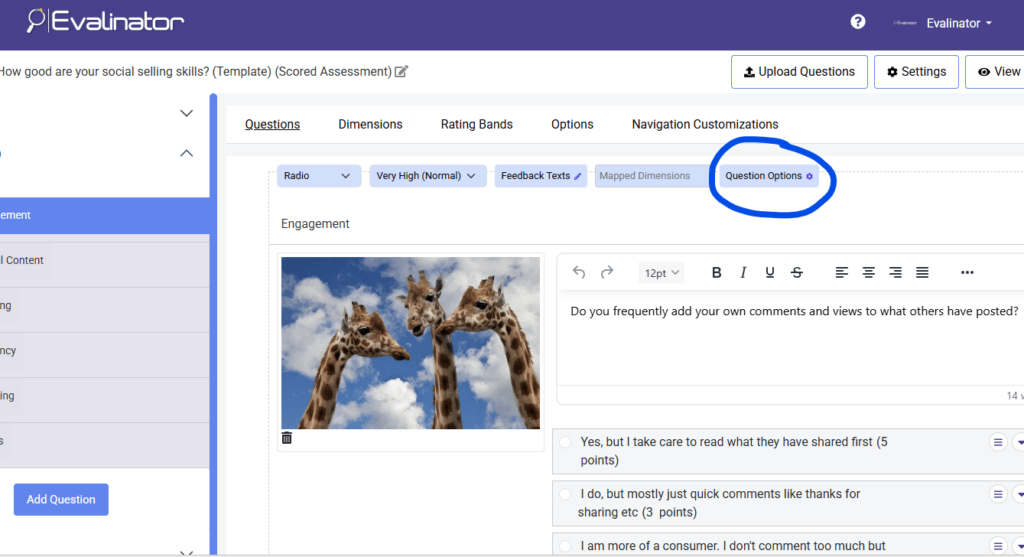Apply underline formatting in editor
1024x557 pixels.
(x=769, y=272)
